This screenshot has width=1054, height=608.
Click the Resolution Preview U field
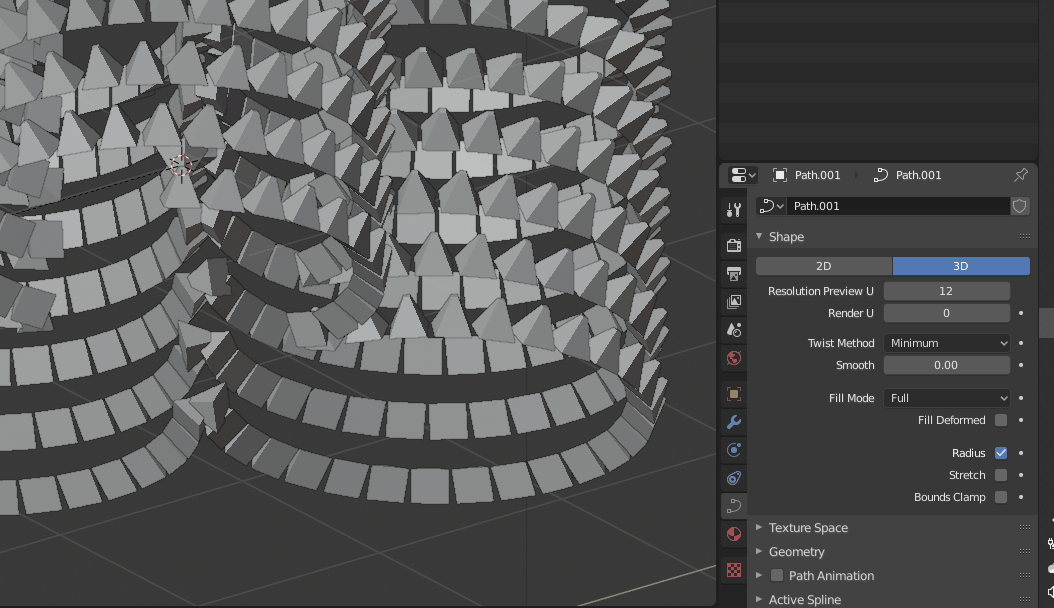946,291
